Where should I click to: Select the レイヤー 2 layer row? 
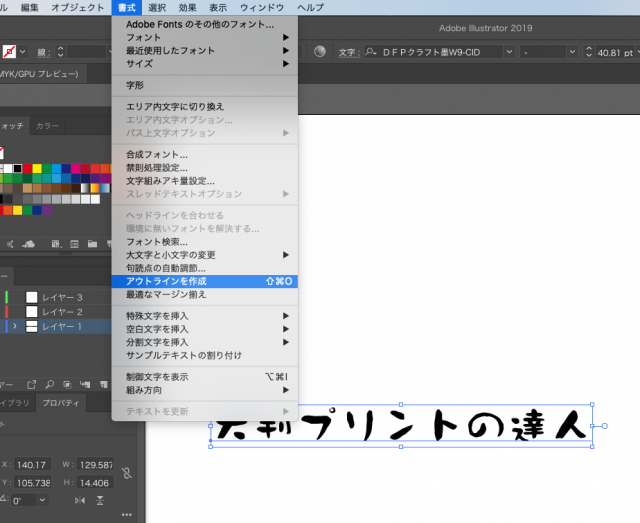point(56,312)
